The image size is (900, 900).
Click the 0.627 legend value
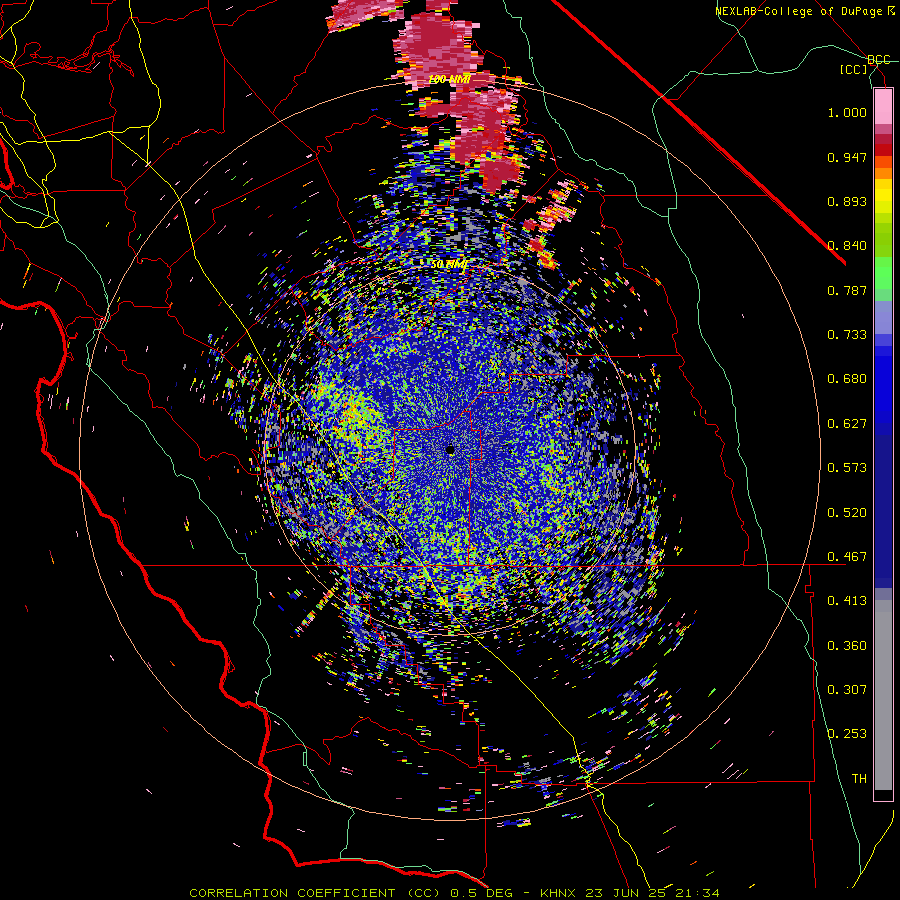pyautogui.click(x=847, y=424)
